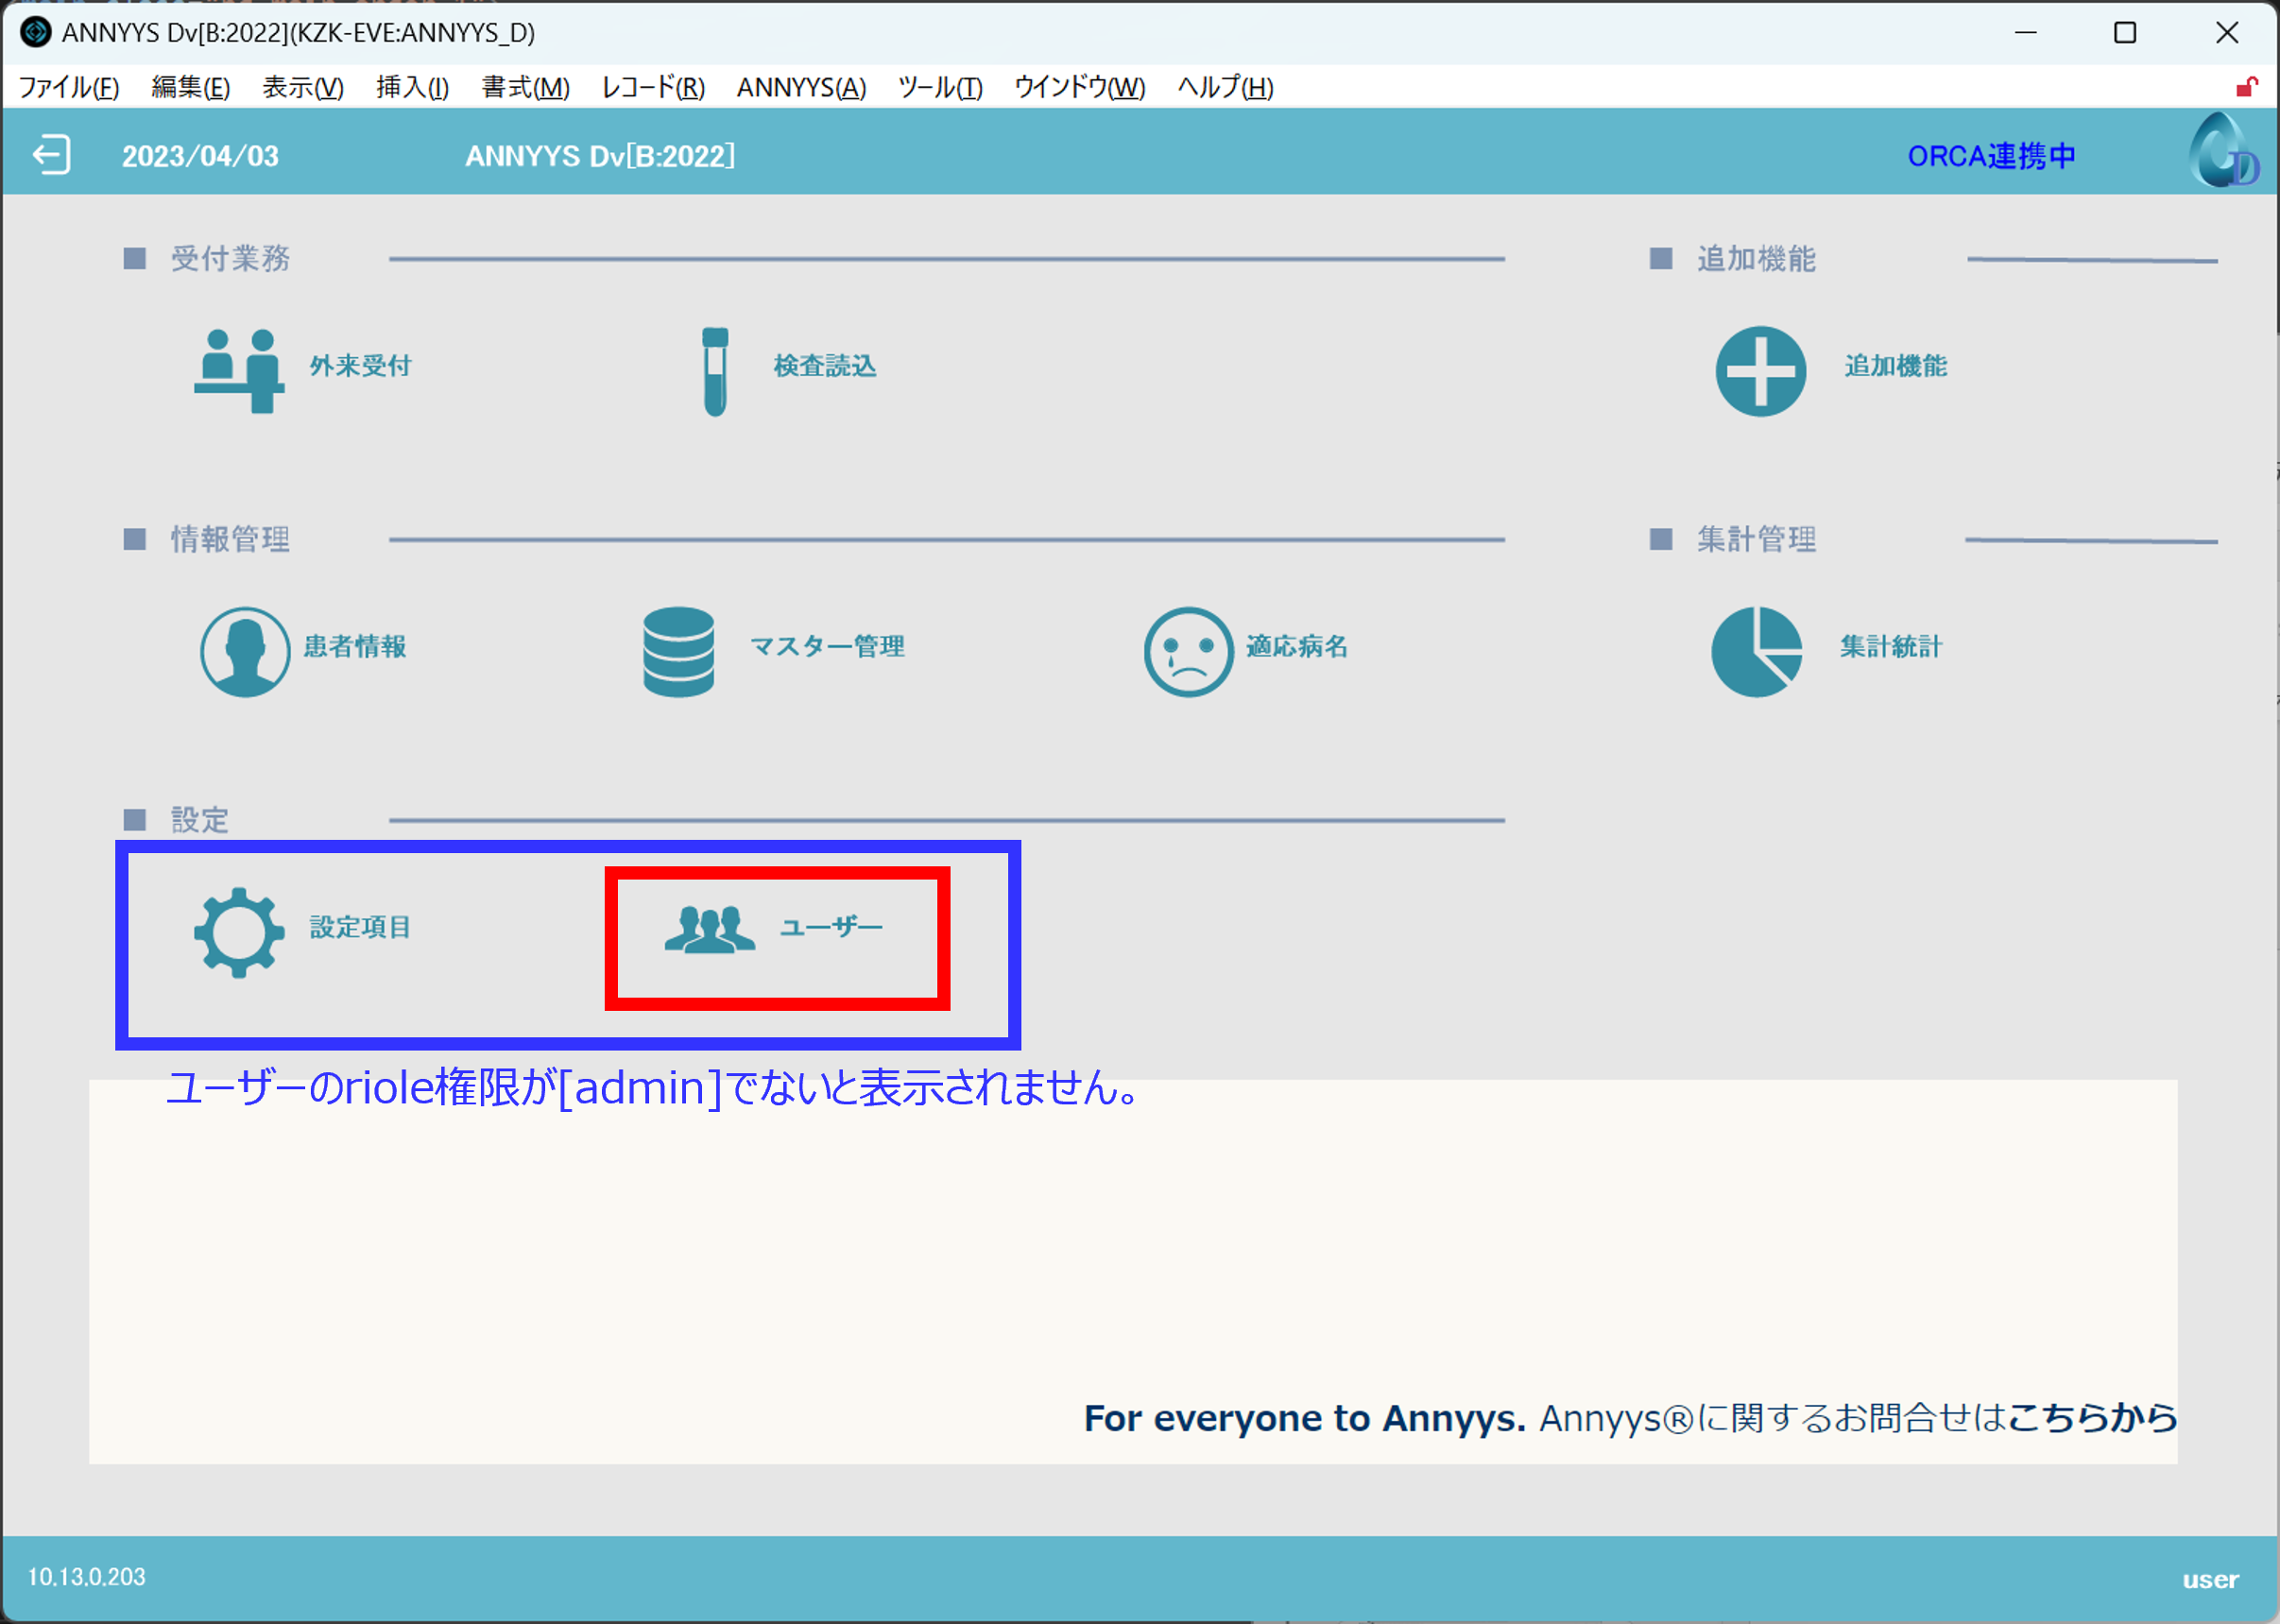Click the 情報管理 section heading
This screenshot has height=1624, width=2280.
click(x=230, y=539)
